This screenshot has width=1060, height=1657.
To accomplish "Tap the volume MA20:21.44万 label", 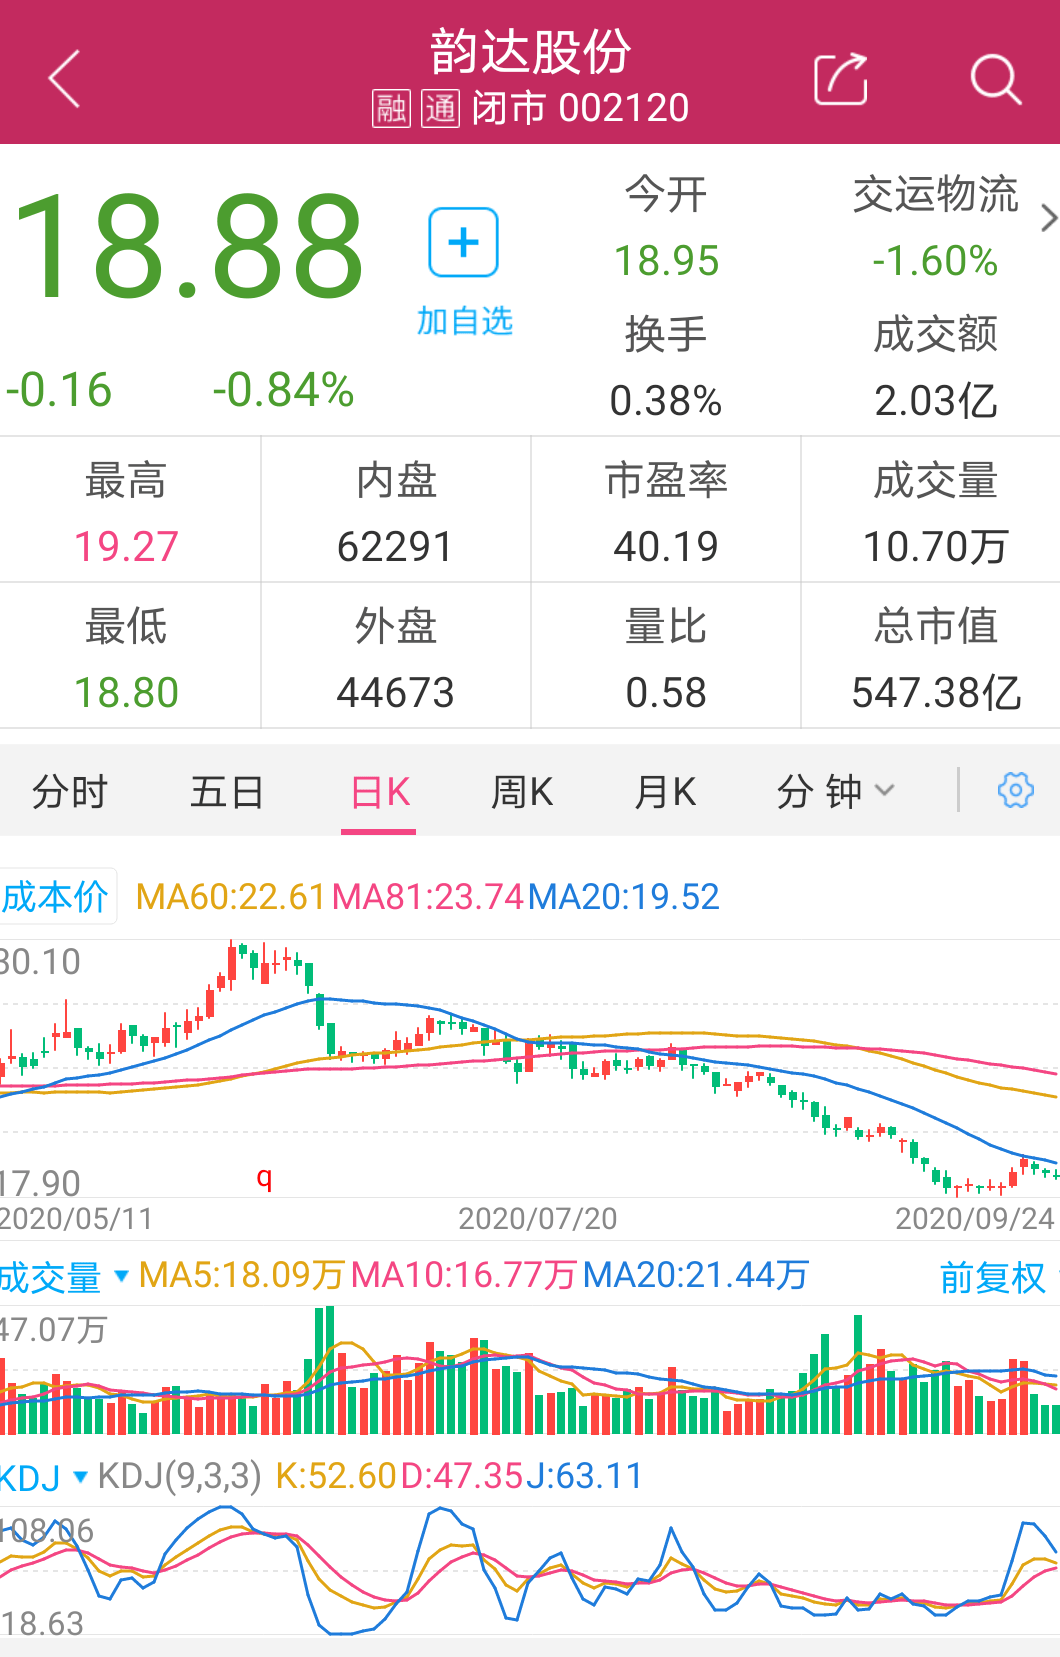I will click(x=696, y=1276).
